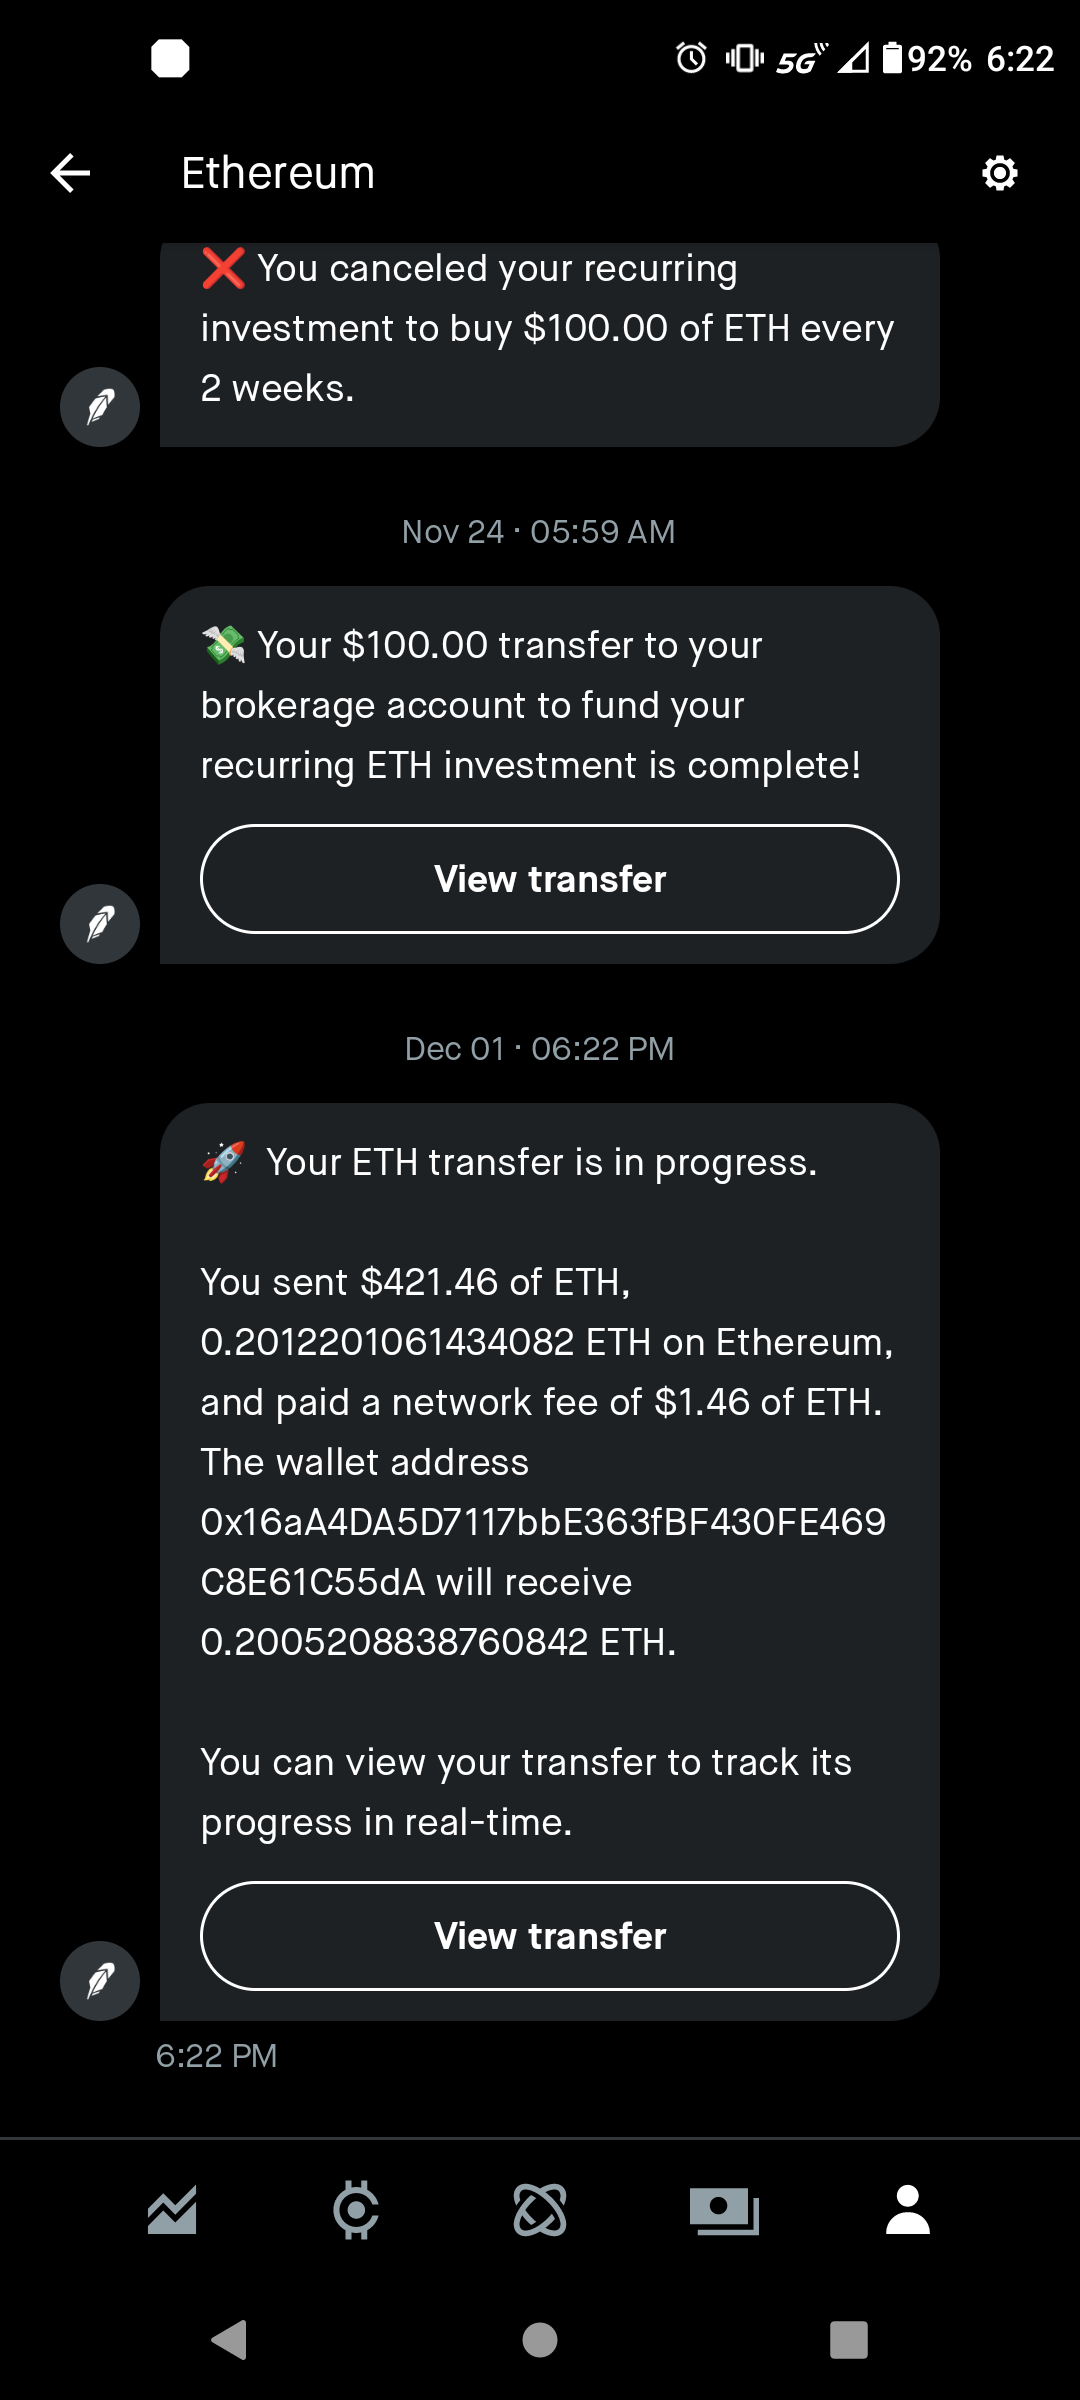Open the Investing chart tab in bottom navigation
Viewport: 1080px width, 2400px height.
(172, 2210)
